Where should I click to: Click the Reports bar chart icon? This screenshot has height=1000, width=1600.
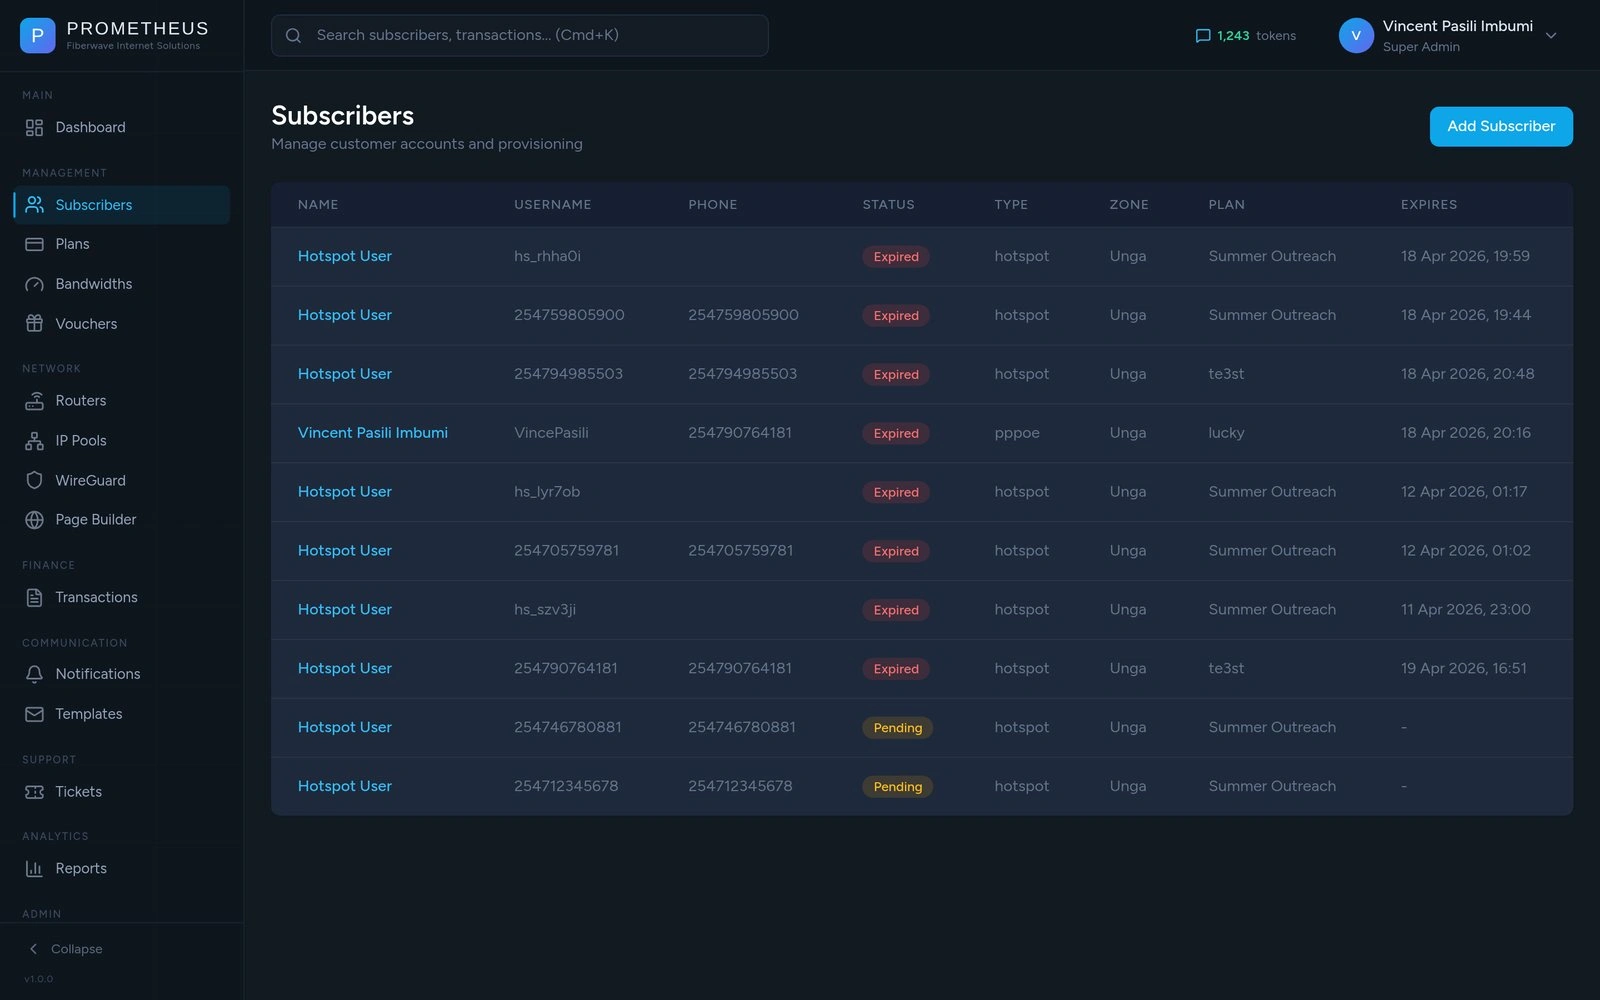(x=34, y=869)
